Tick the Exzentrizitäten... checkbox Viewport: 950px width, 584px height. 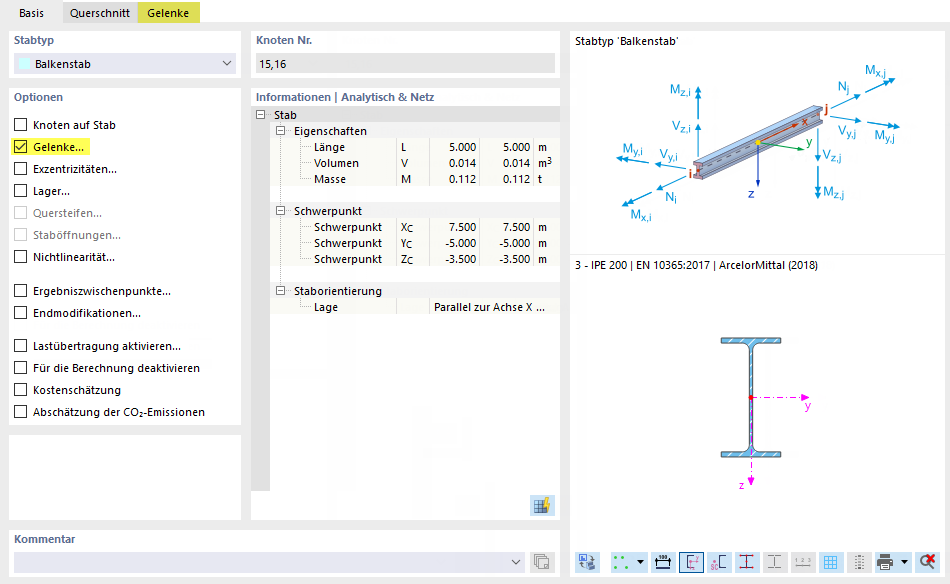(x=21, y=168)
